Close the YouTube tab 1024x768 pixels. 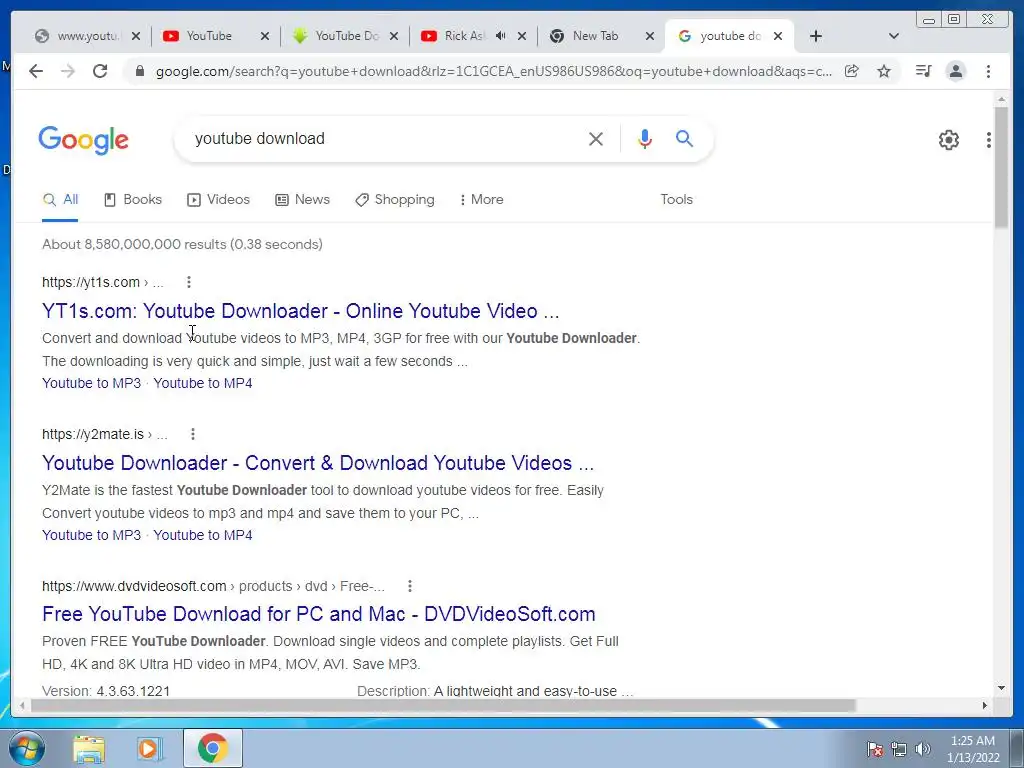[264, 37]
